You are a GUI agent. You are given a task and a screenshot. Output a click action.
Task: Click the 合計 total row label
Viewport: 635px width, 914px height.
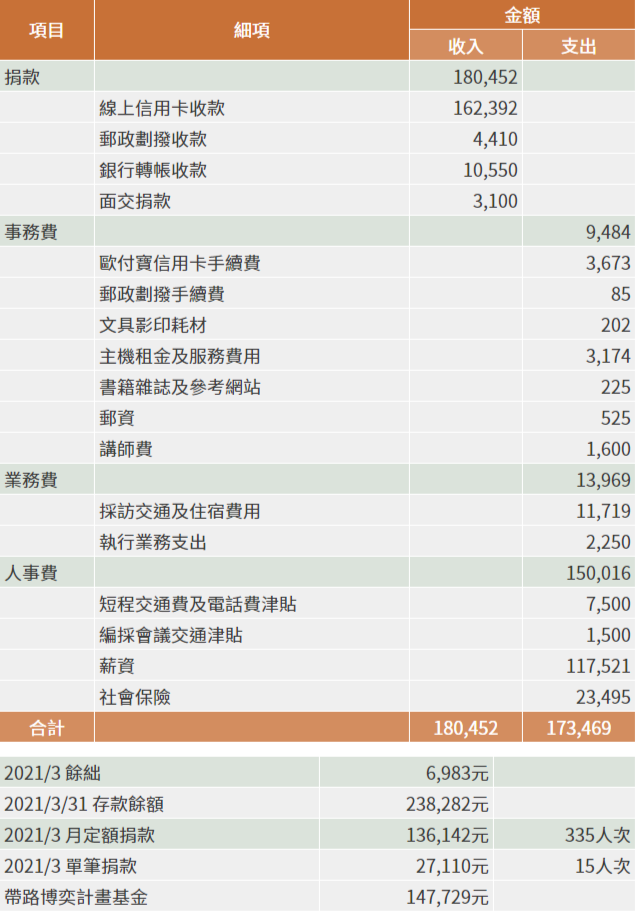46,728
